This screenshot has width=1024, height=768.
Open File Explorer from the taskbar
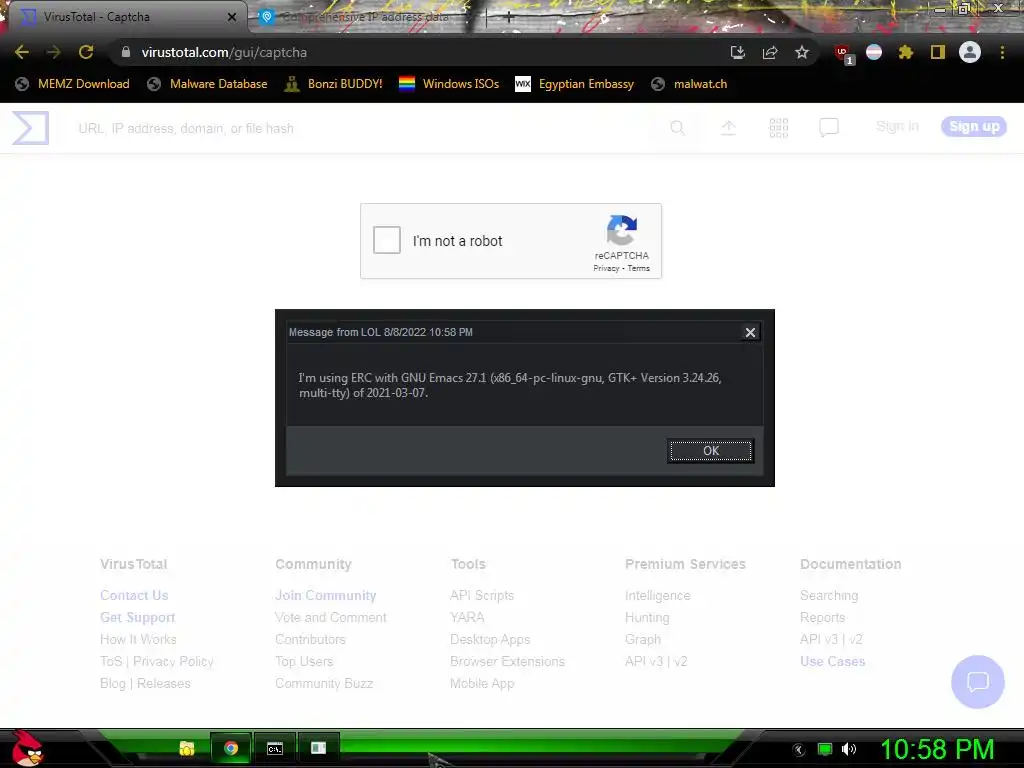(x=187, y=748)
